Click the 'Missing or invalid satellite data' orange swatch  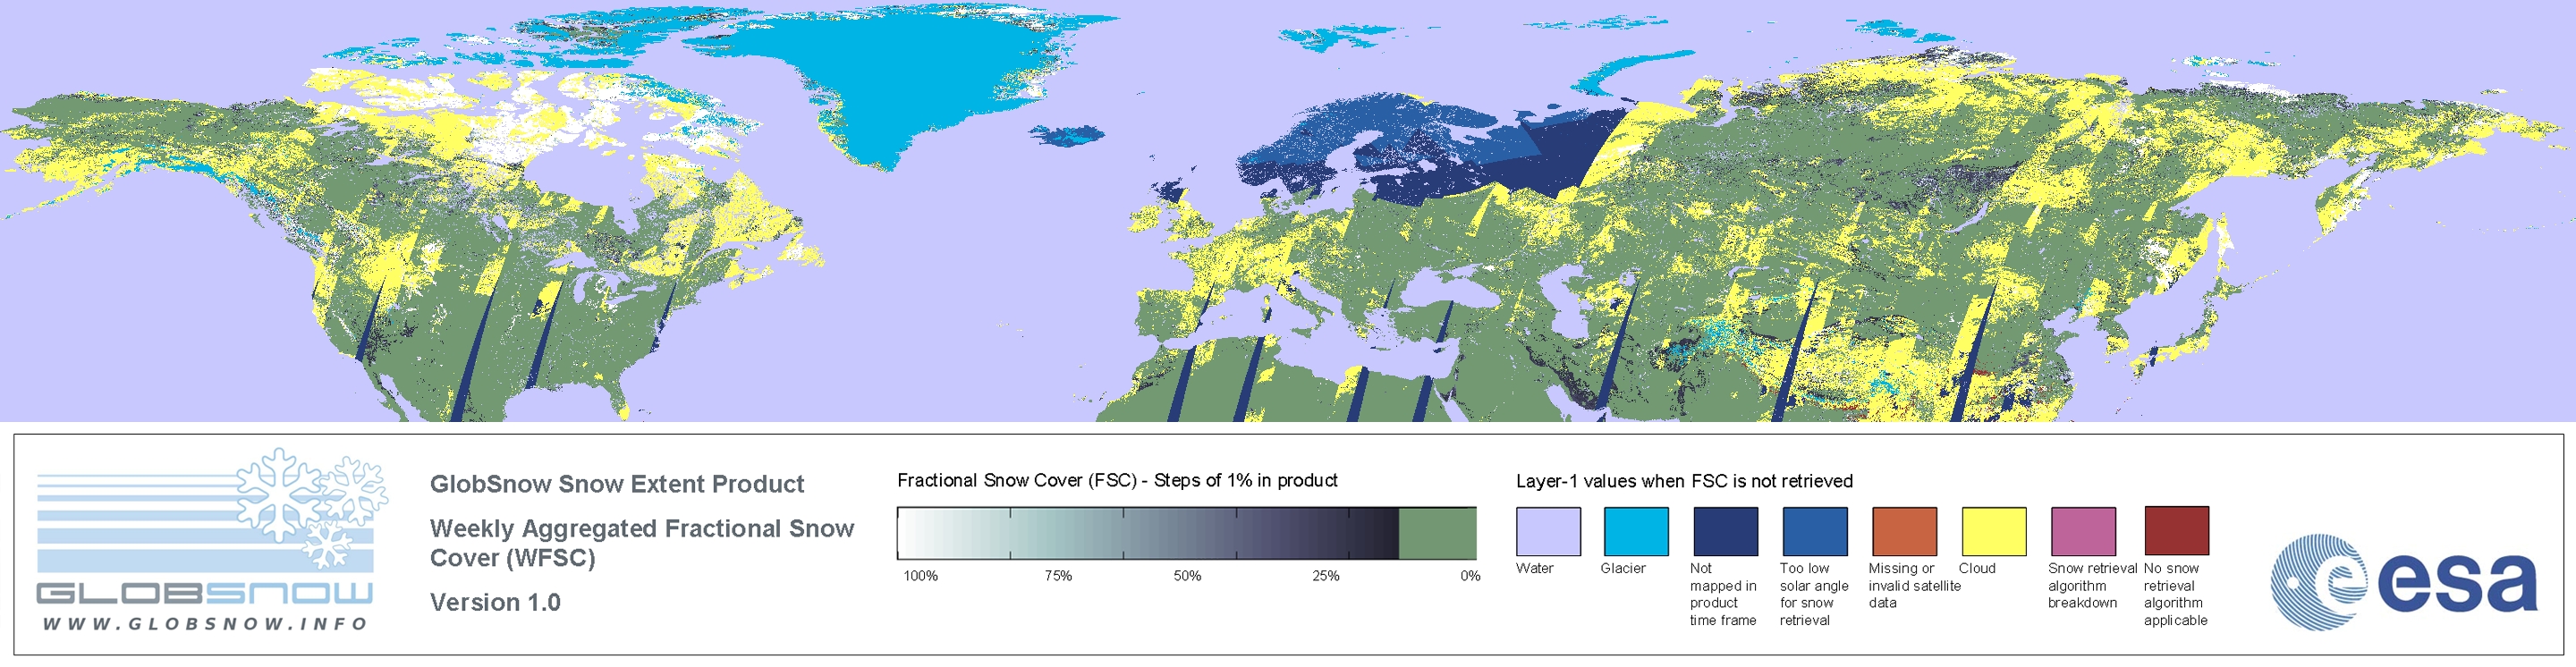pyautogui.click(x=1904, y=531)
